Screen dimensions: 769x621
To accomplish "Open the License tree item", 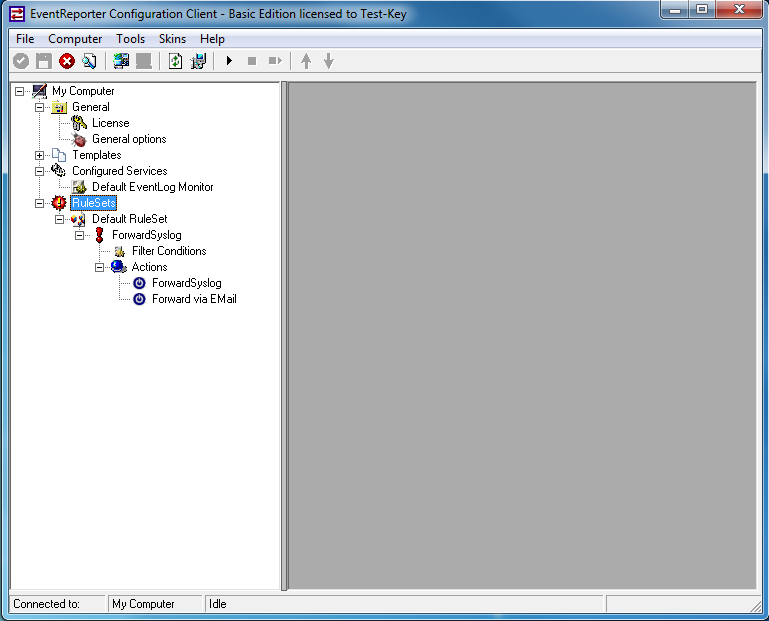I will (x=111, y=123).
